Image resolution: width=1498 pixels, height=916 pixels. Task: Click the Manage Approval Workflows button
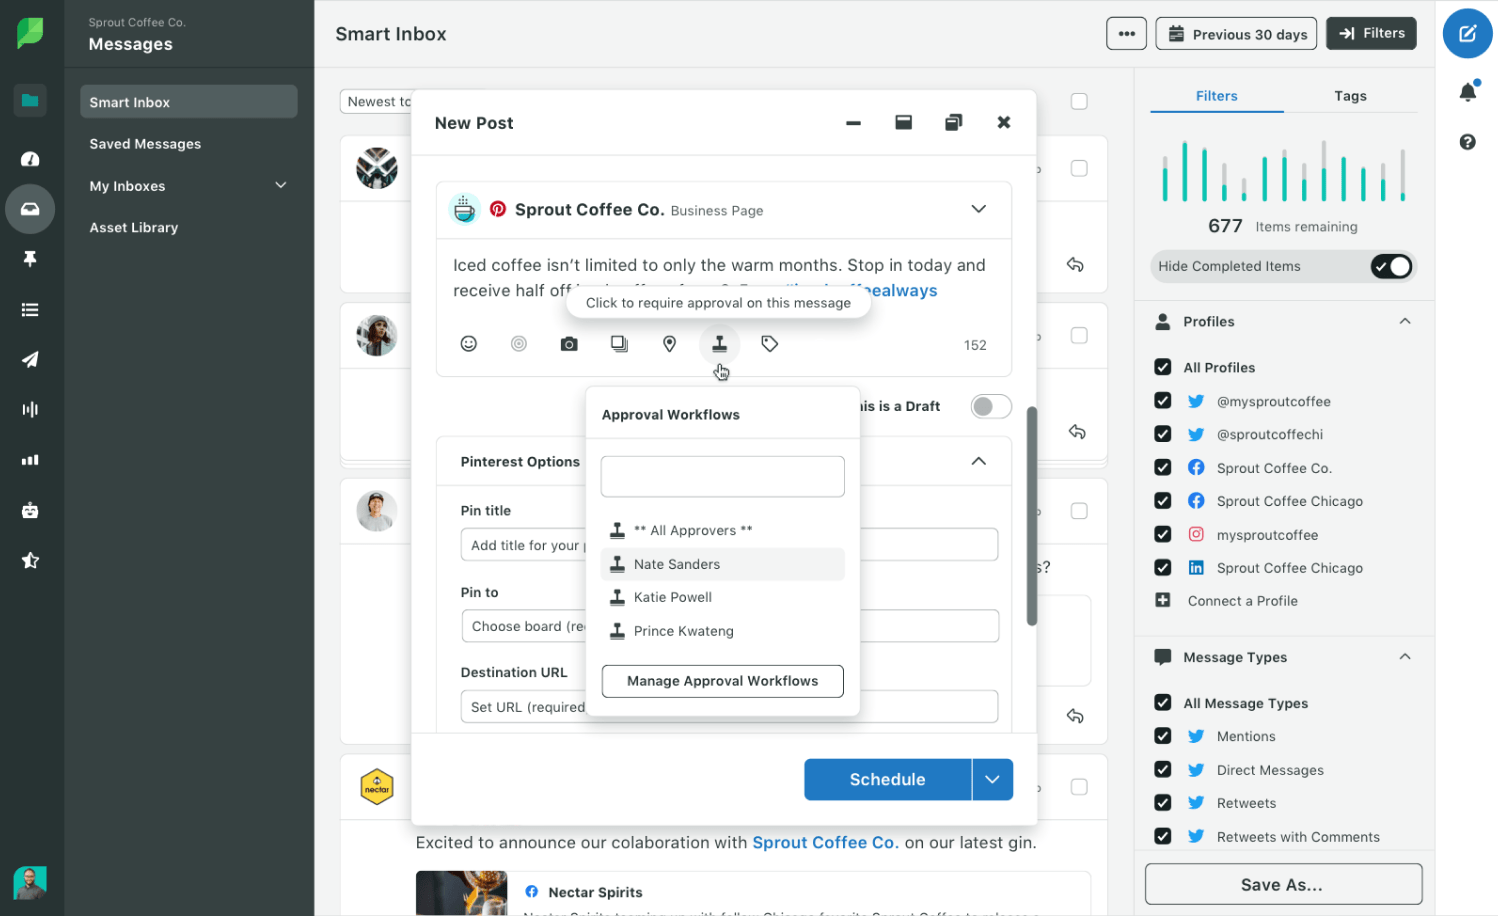(x=722, y=681)
